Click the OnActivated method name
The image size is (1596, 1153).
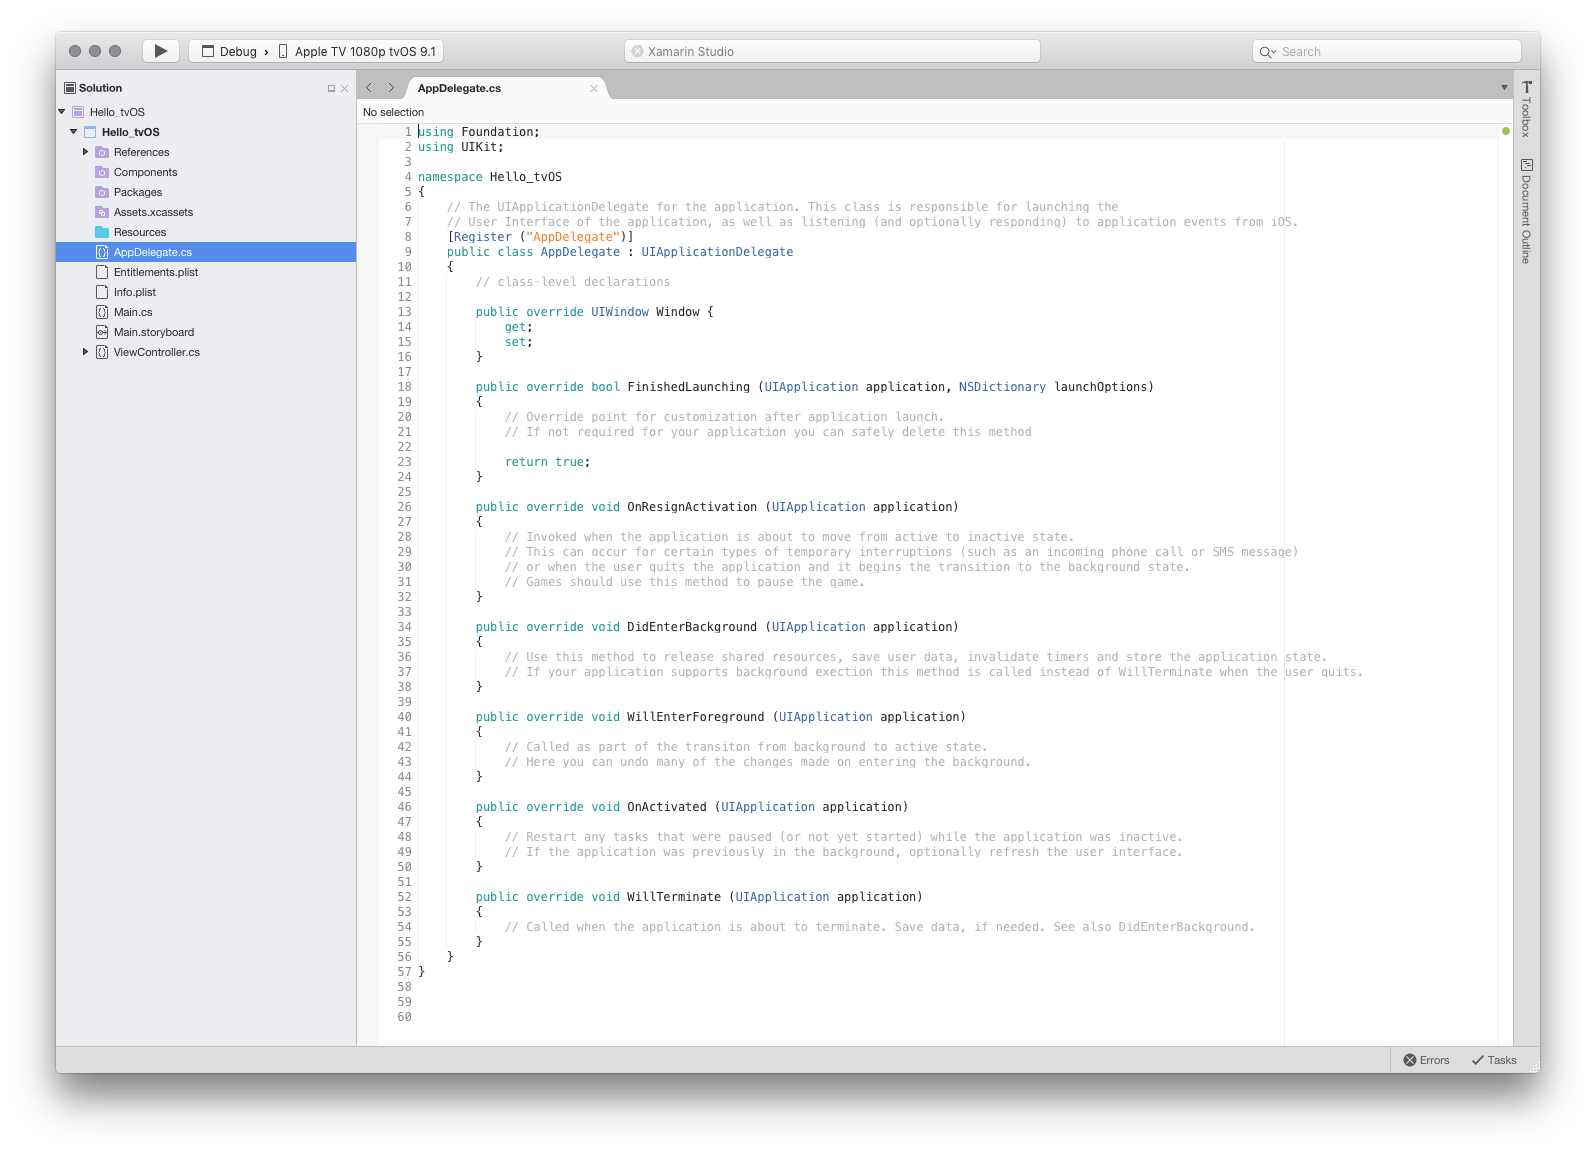pos(667,807)
